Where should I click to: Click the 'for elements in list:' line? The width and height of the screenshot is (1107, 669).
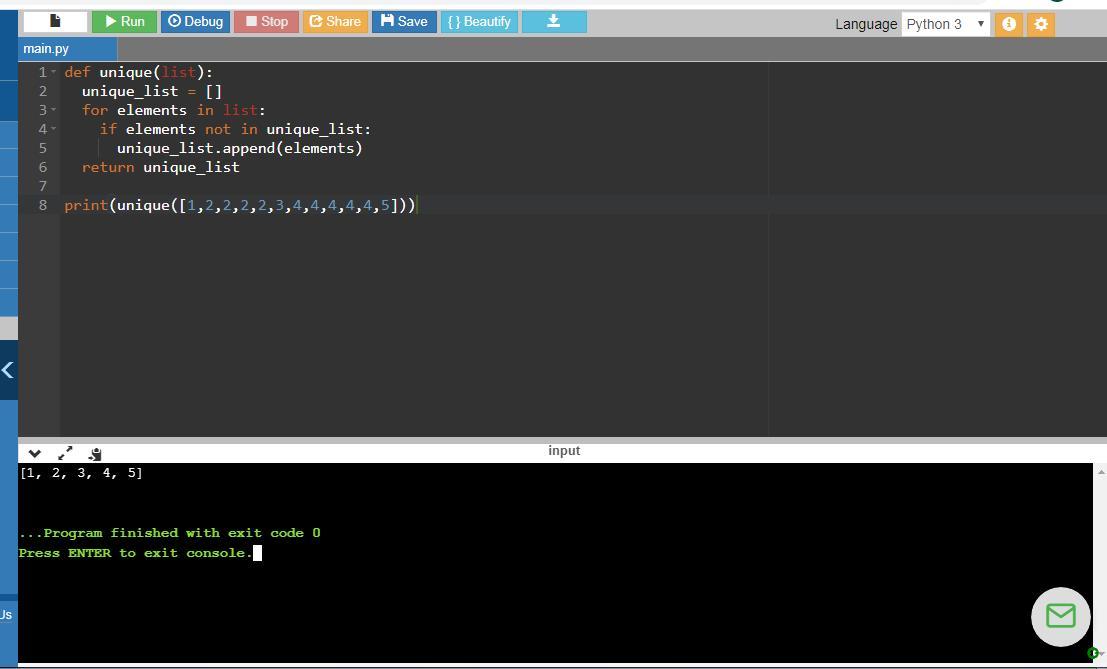pos(174,110)
